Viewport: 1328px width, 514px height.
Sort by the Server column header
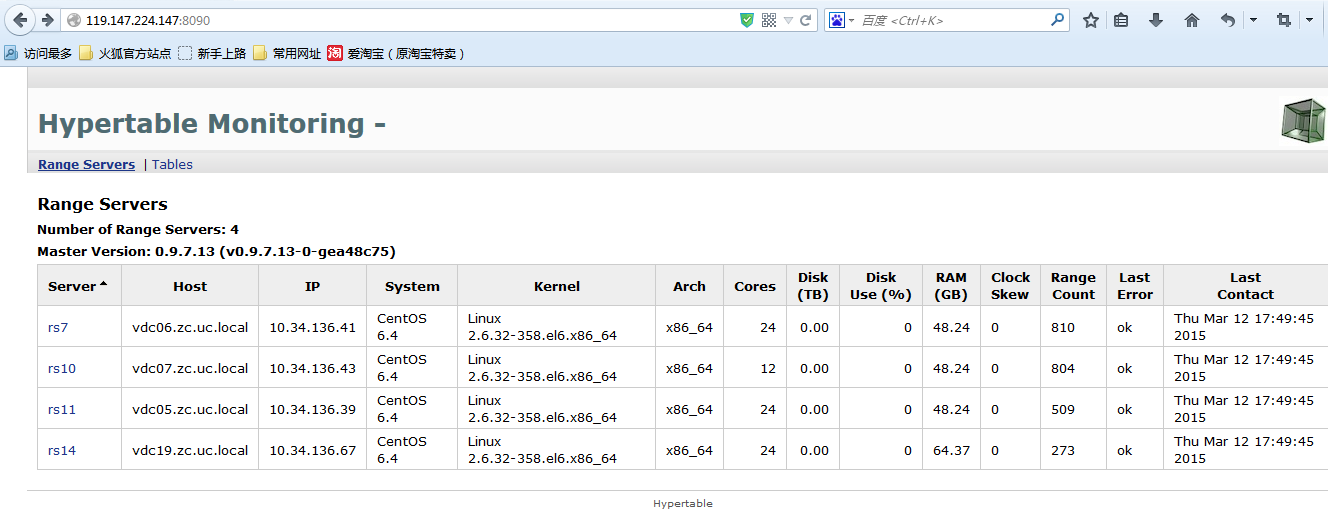(78, 286)
